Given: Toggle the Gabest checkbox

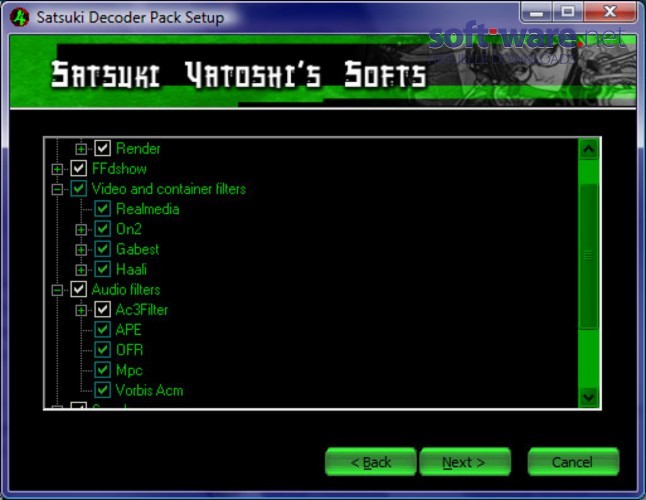Looking at the screenshot, I should click(102, 249).
